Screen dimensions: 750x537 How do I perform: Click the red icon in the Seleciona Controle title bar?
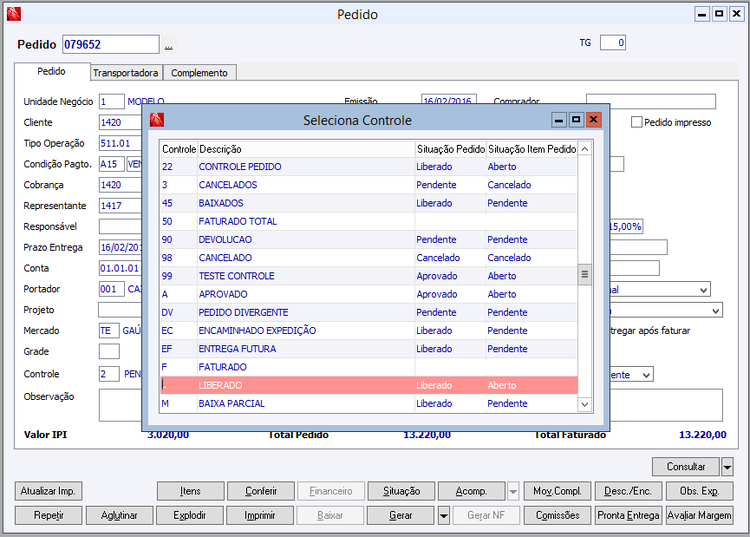(x=157, y=120)
